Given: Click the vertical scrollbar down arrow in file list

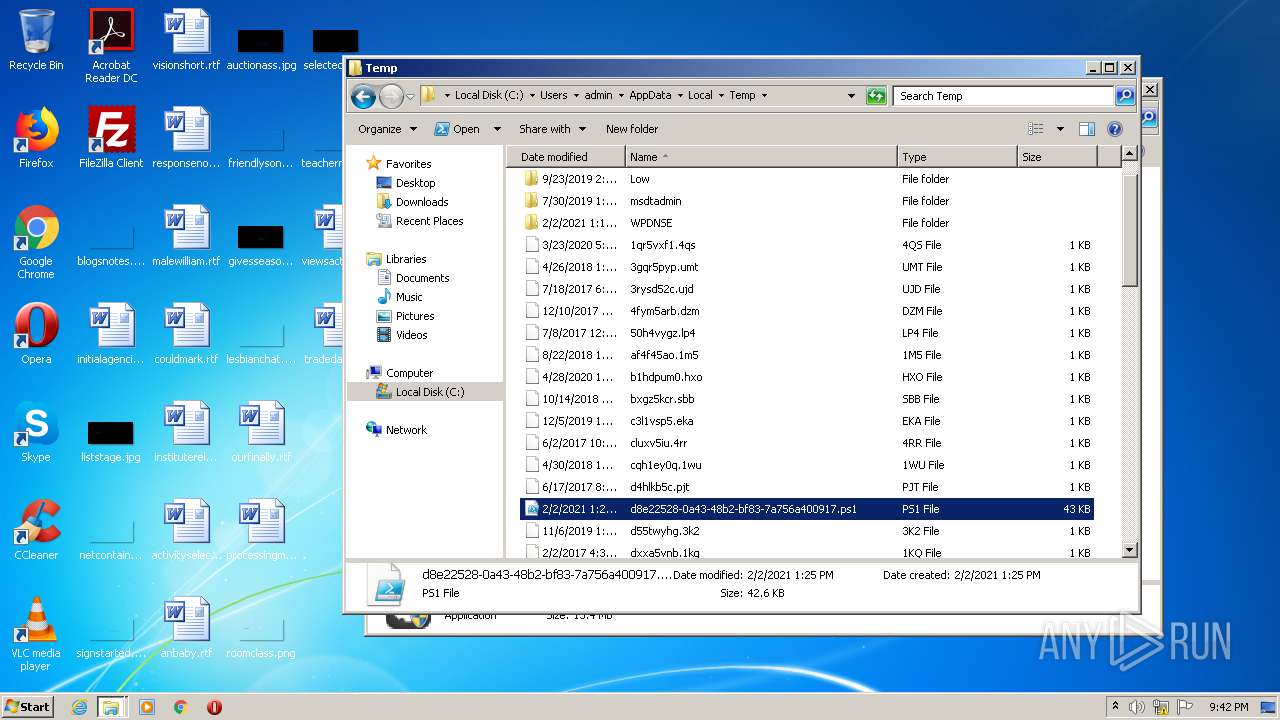Looking at the screenshot, I should tap(1130, 550).
